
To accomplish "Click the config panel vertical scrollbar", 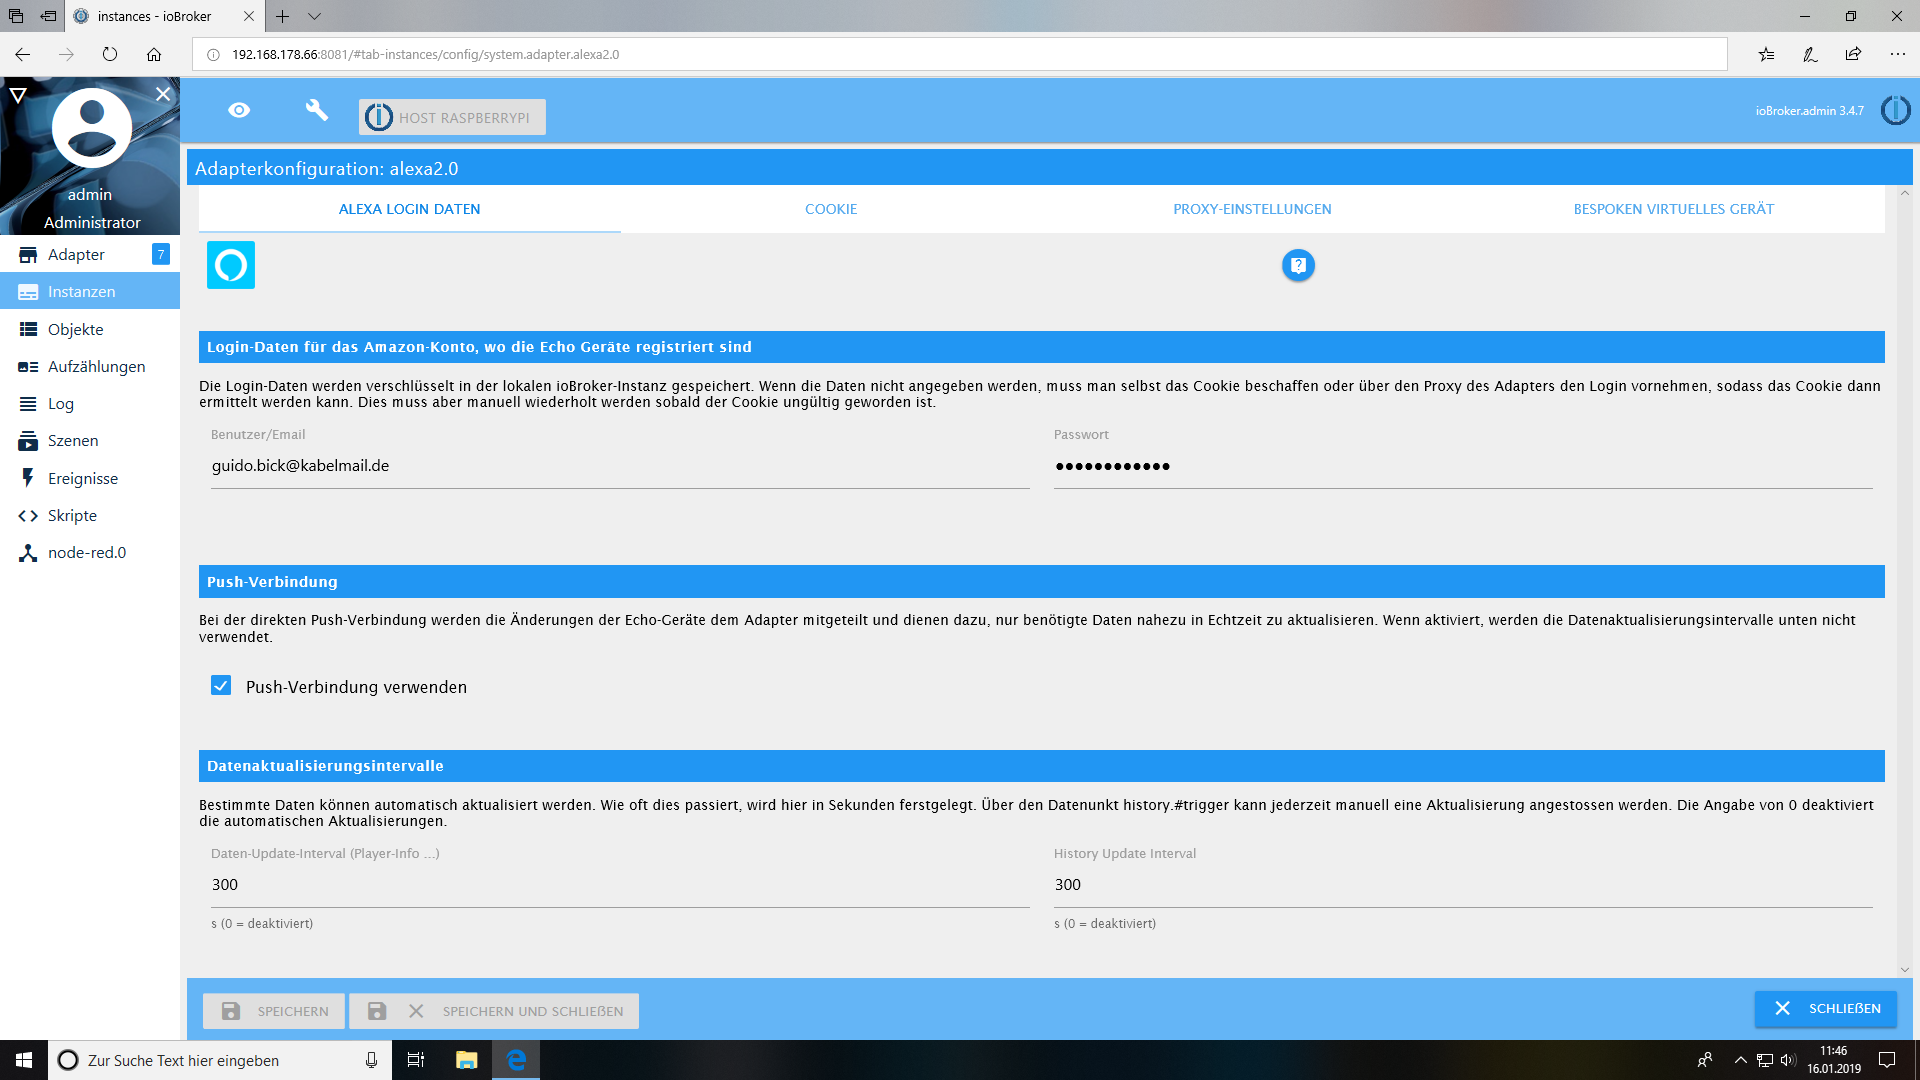I will click(1904, 580).
